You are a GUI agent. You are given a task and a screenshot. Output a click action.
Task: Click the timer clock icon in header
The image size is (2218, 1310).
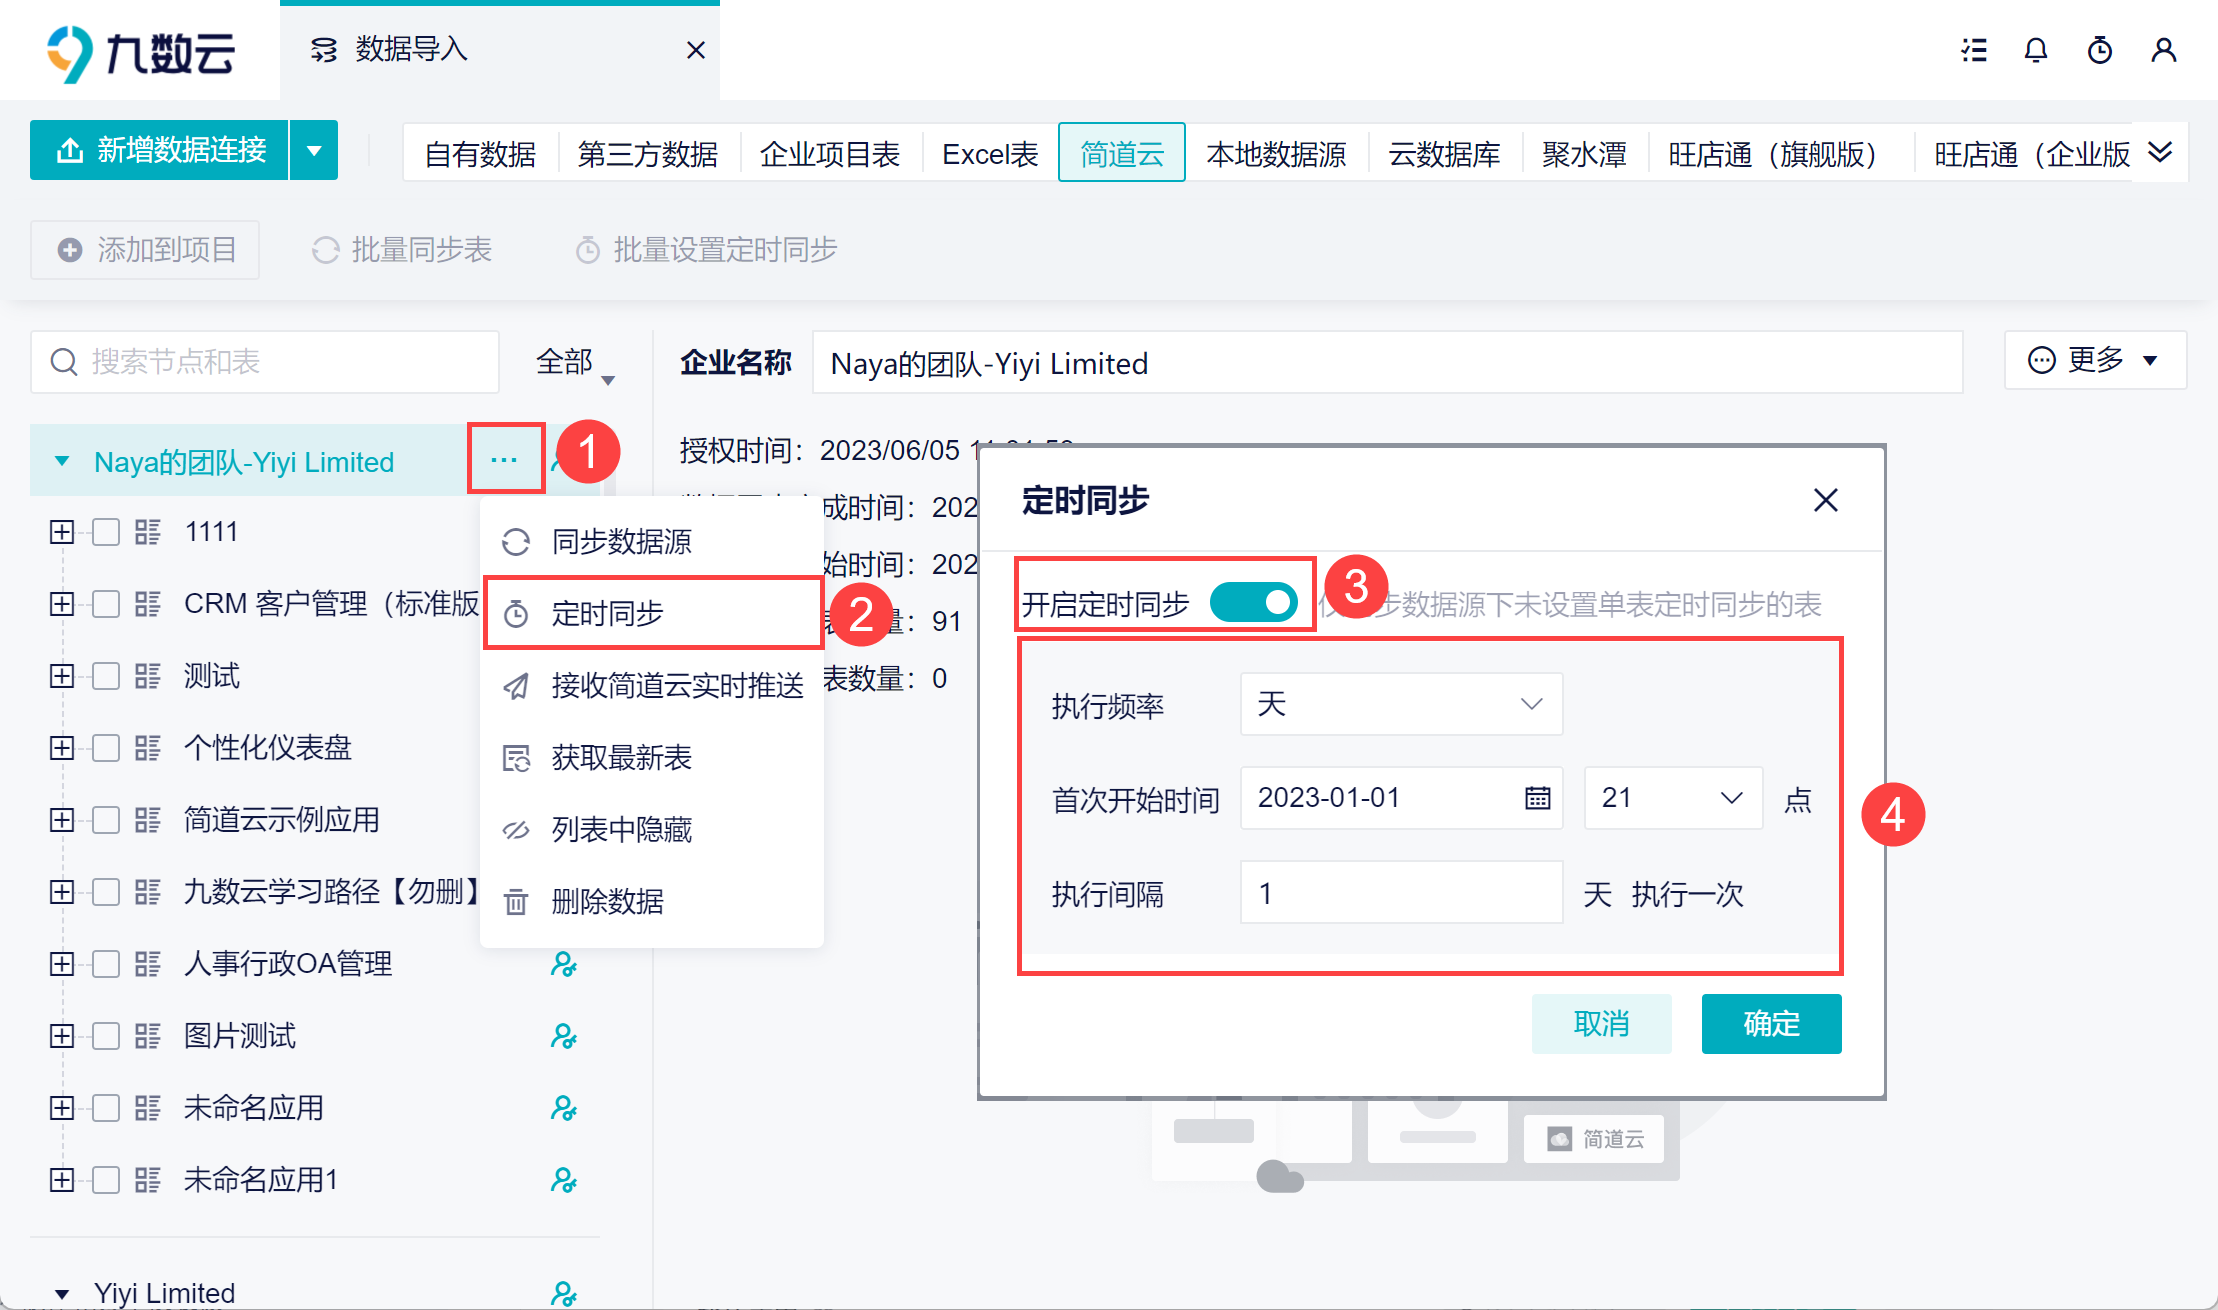pyautogui.click(x=2099, y=50)
